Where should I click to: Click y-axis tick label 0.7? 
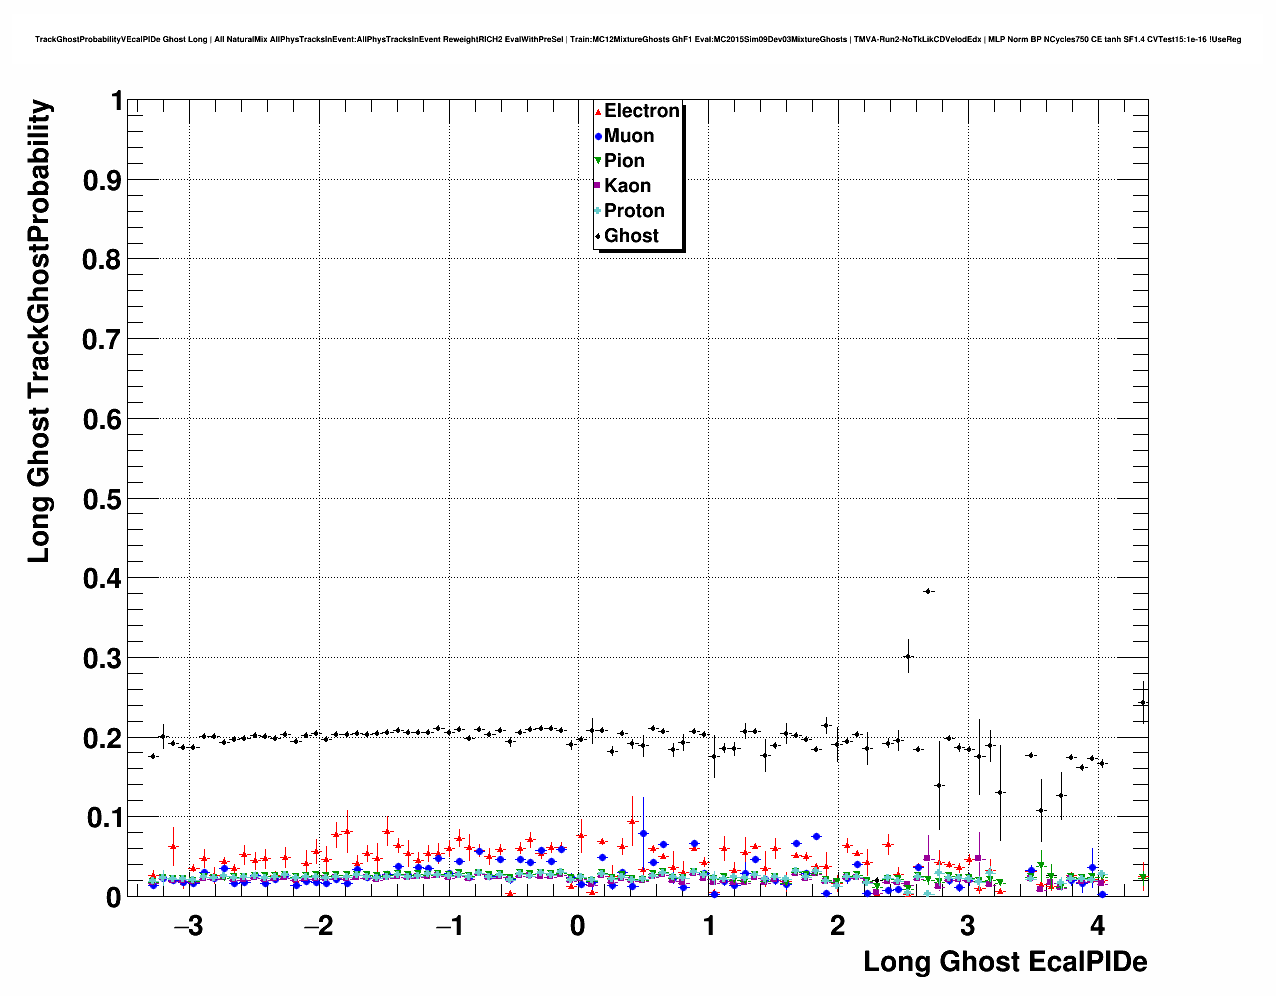pos(104,340)
